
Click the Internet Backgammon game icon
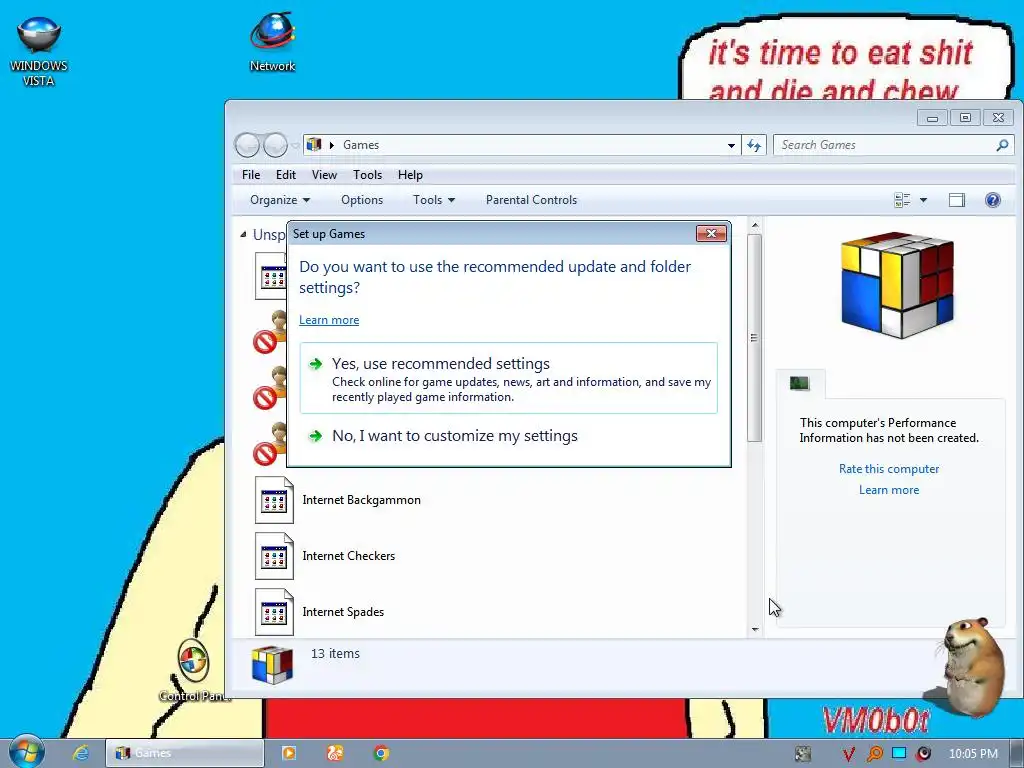click(x=274, y=500)
